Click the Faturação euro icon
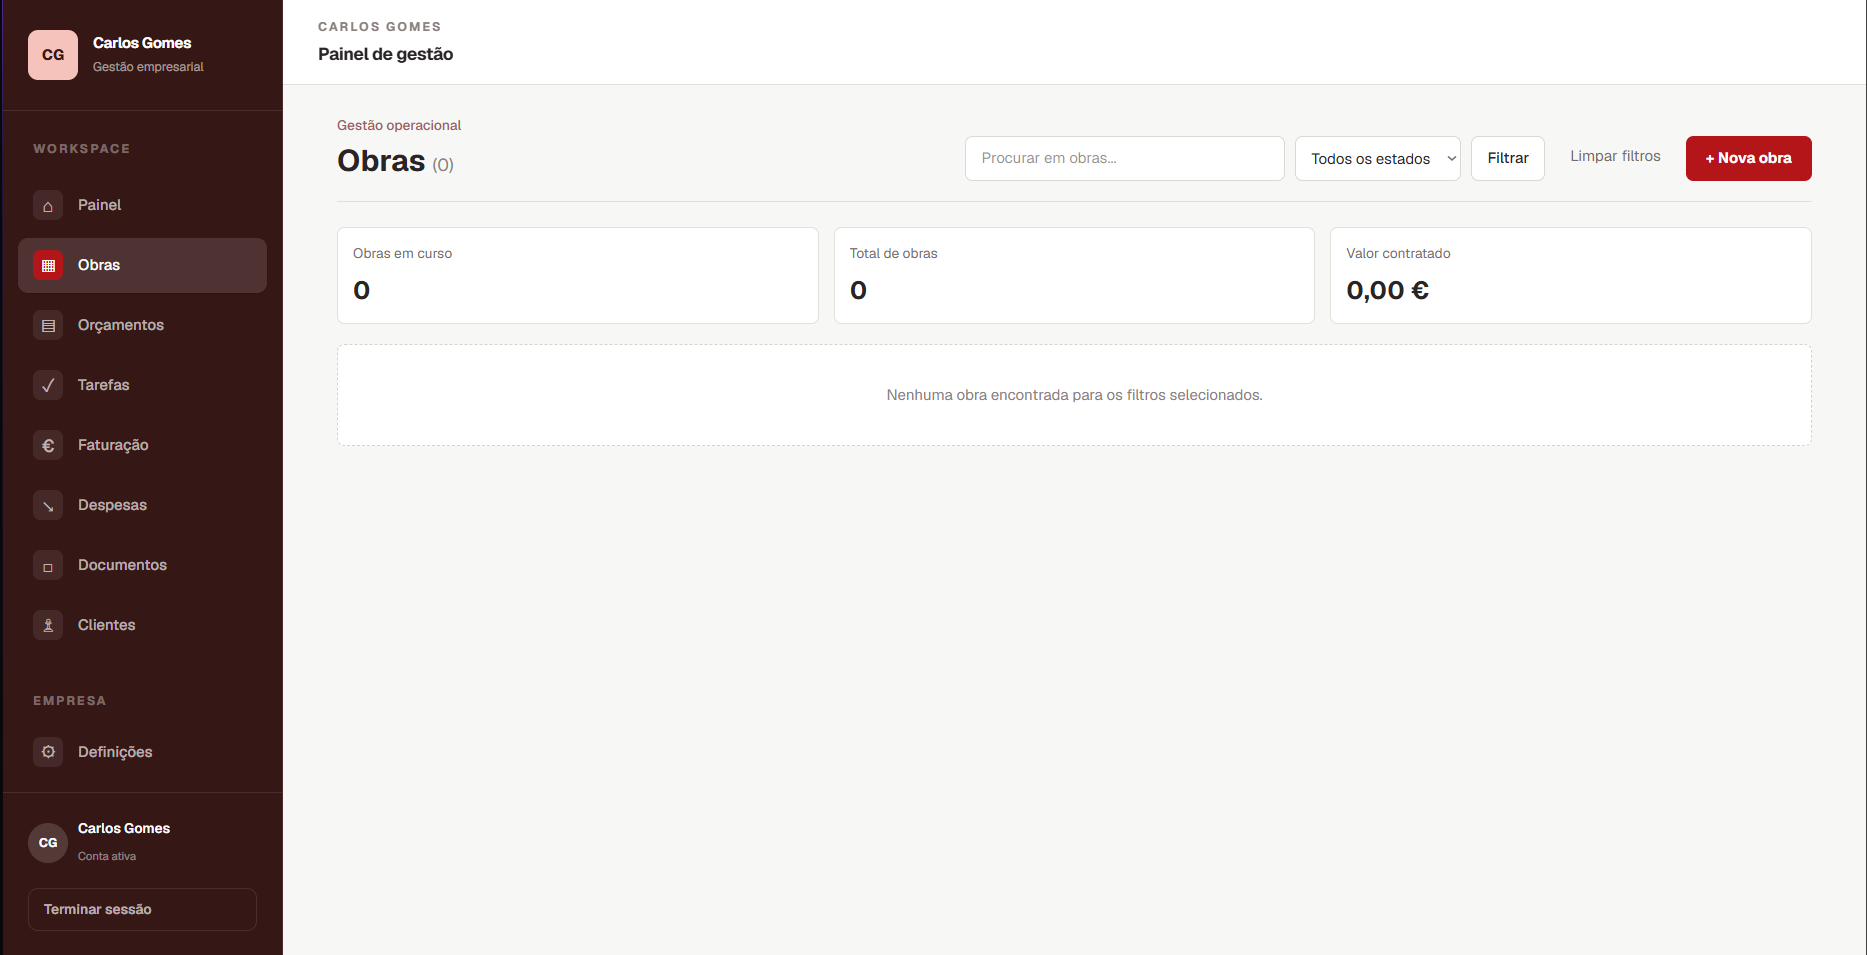1867x955 pixels. (x=48, y=445)
